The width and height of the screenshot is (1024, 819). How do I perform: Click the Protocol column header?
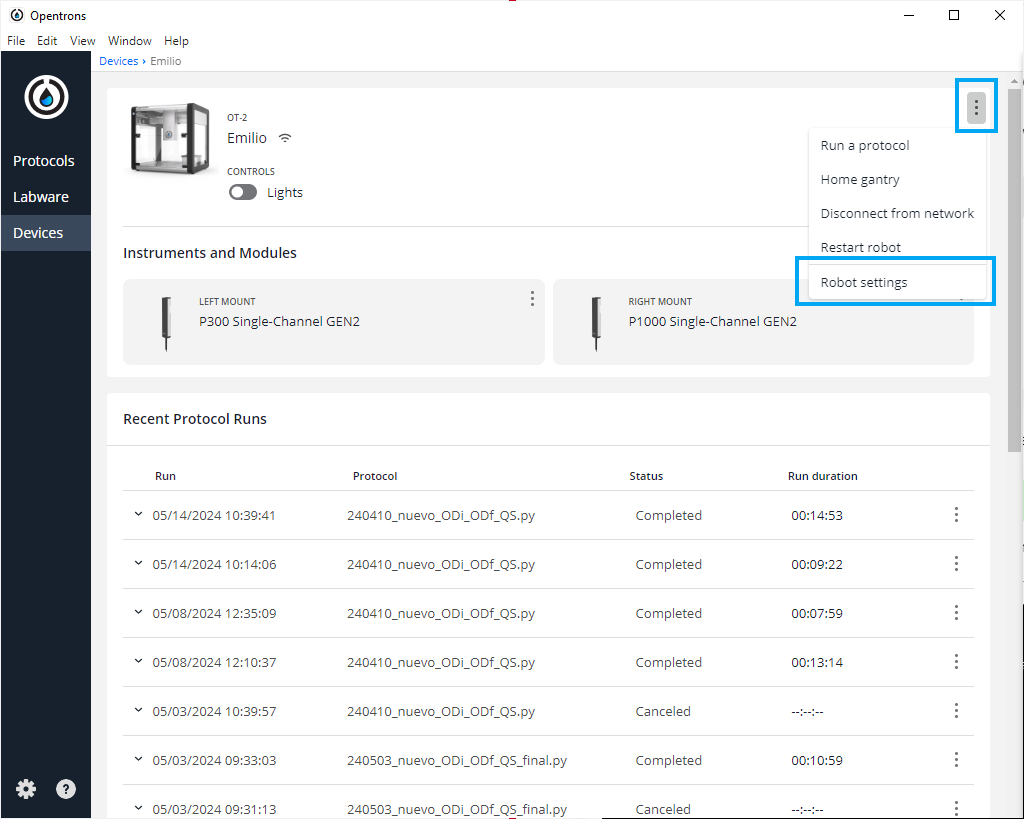pos(375,476)
